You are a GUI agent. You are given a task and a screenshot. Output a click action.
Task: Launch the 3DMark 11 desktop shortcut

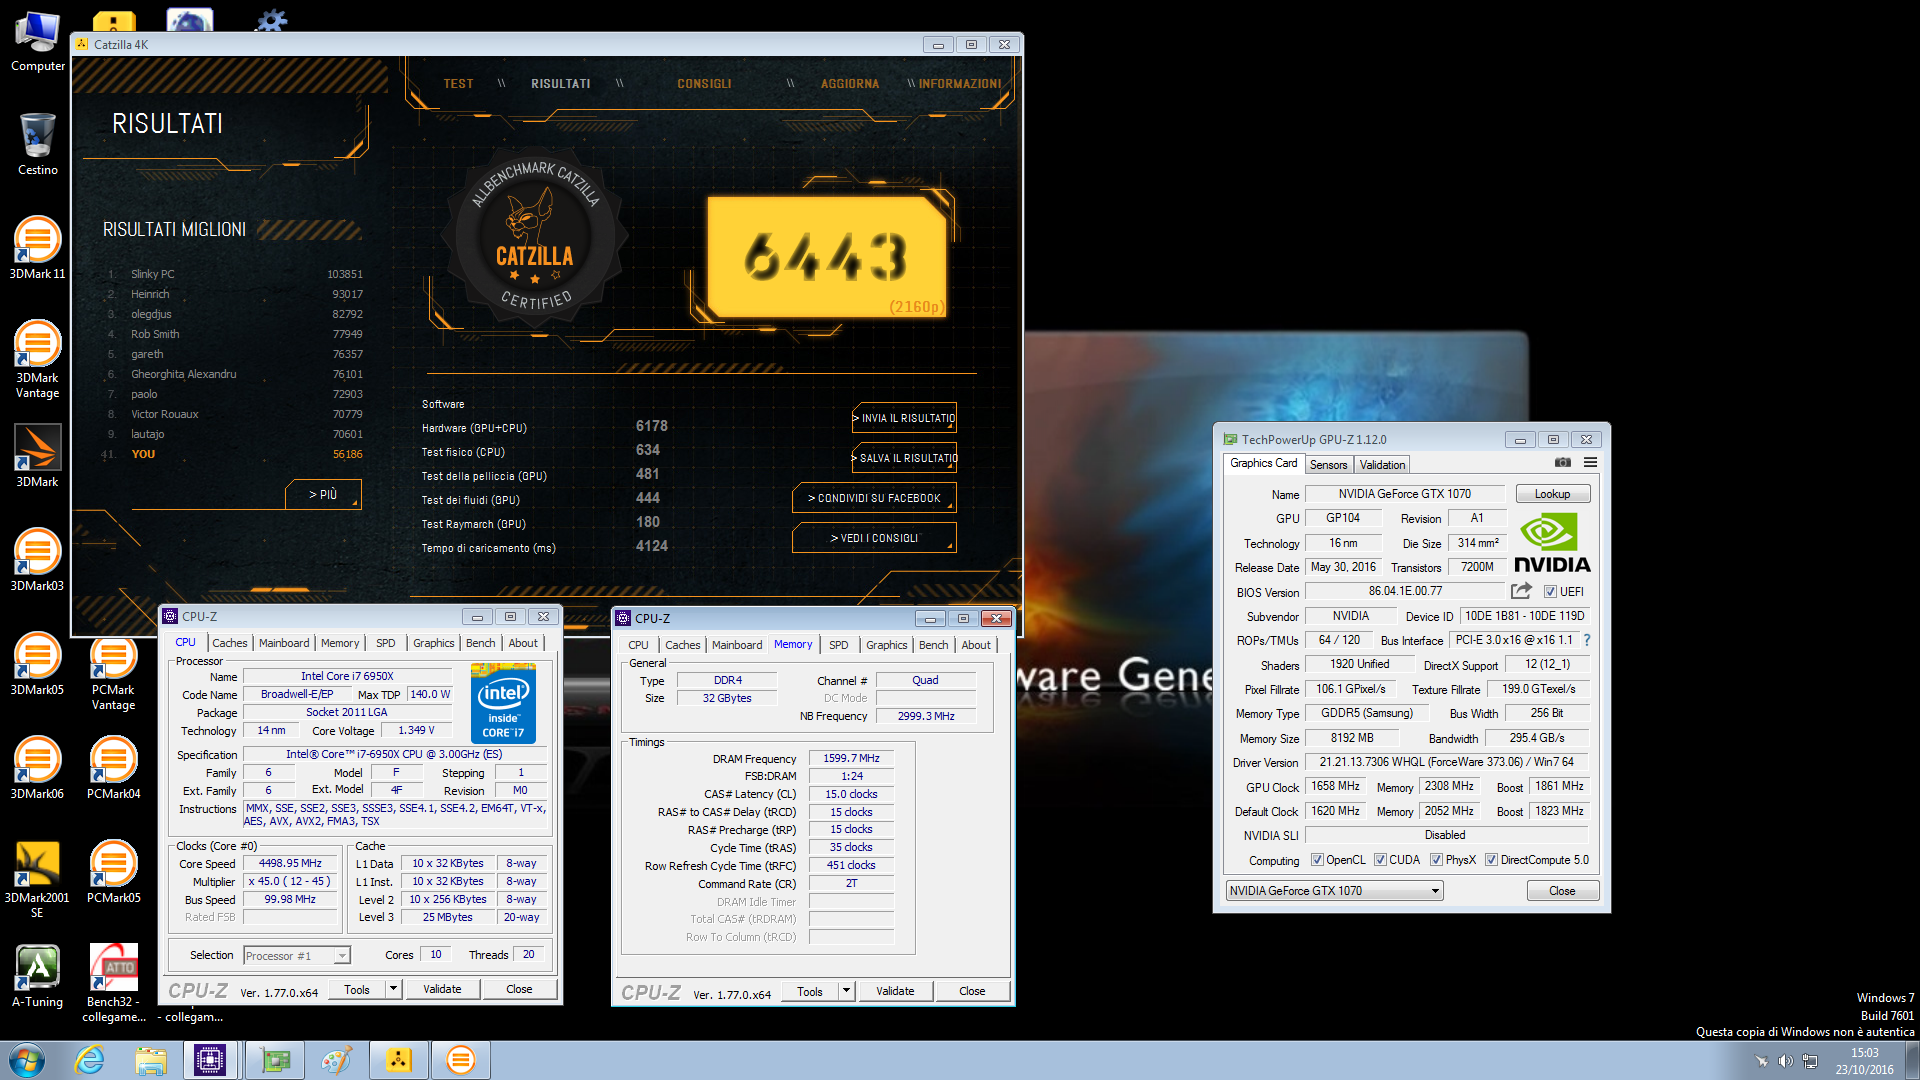tap(38, 248)
